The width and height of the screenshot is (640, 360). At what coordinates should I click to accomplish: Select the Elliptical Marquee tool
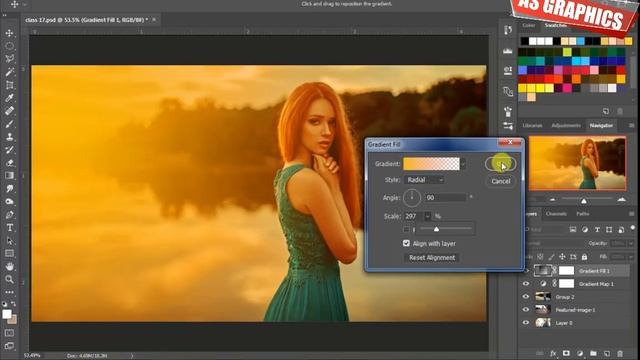click(x=9, y=46)
